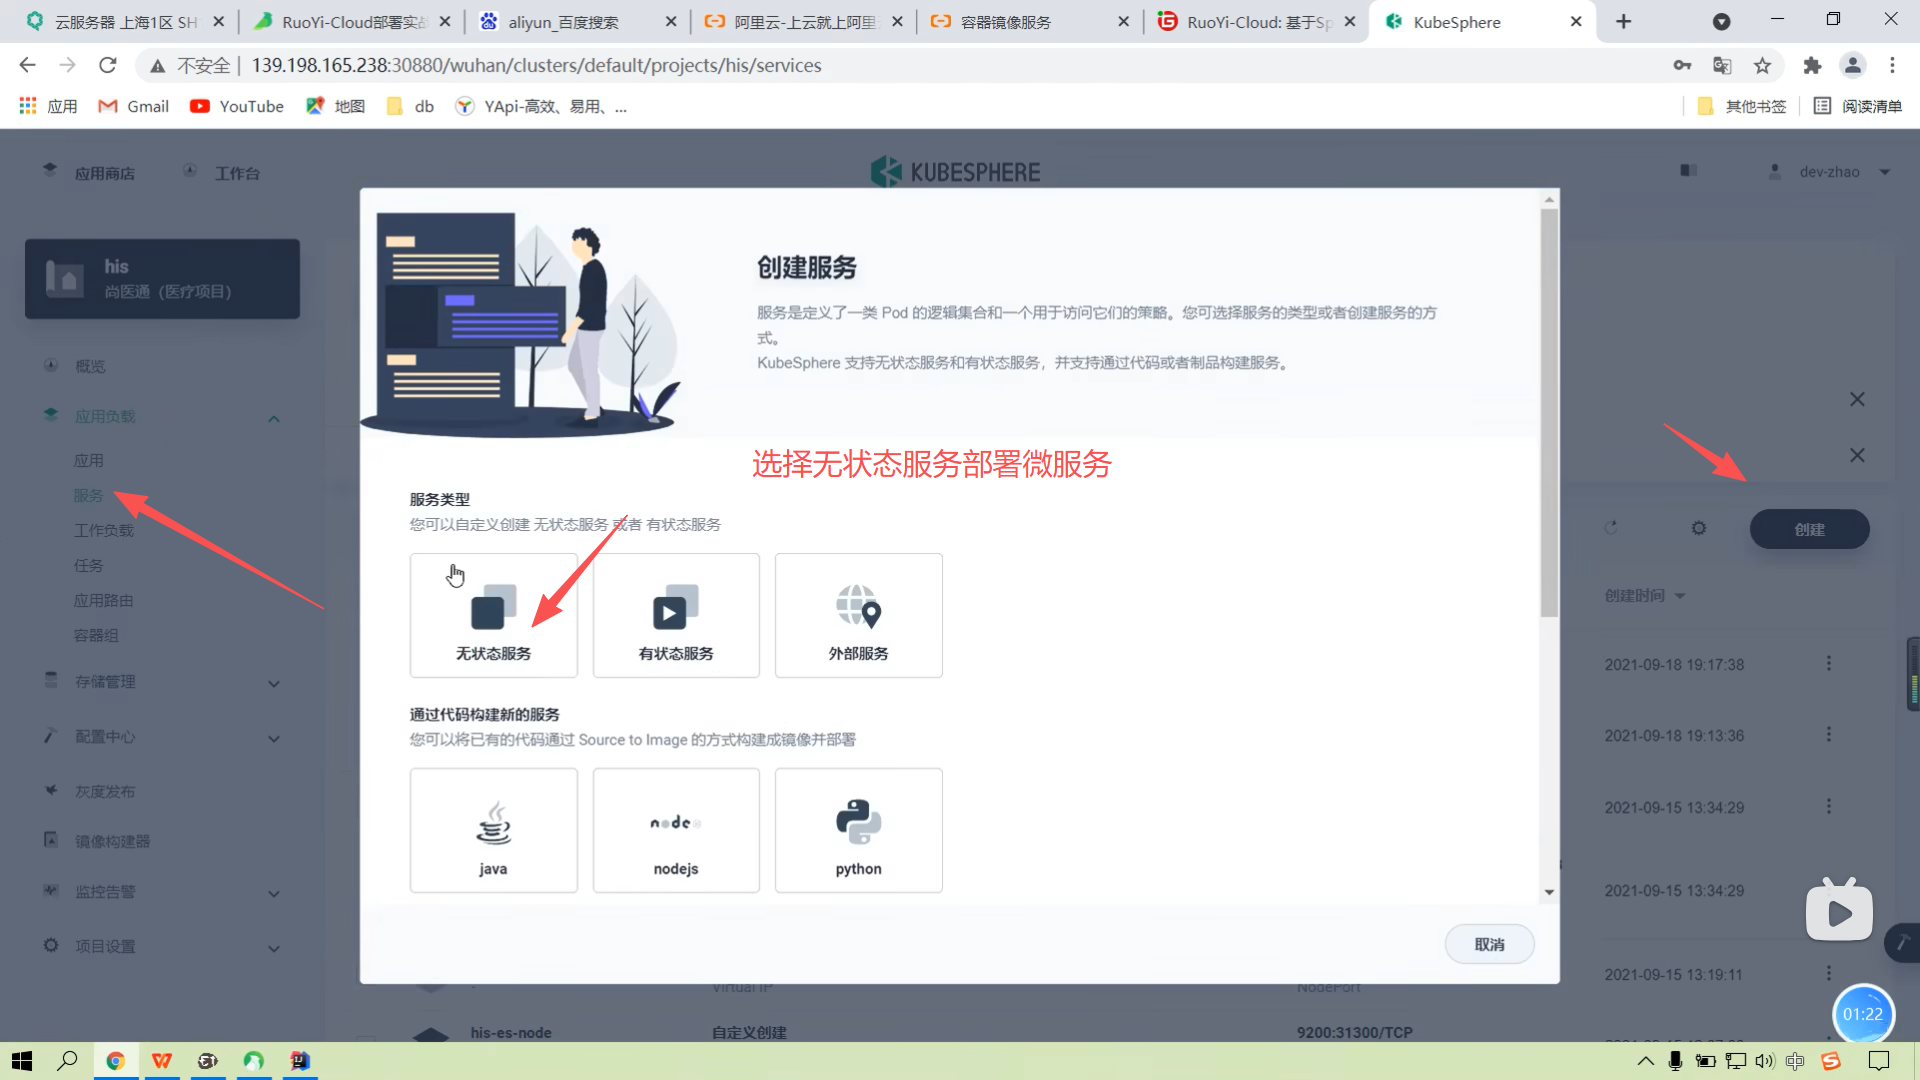Select the stateful service (有状态服务) card
This screenshot has width=1920, height=1080.
click(x=676, y=615)
